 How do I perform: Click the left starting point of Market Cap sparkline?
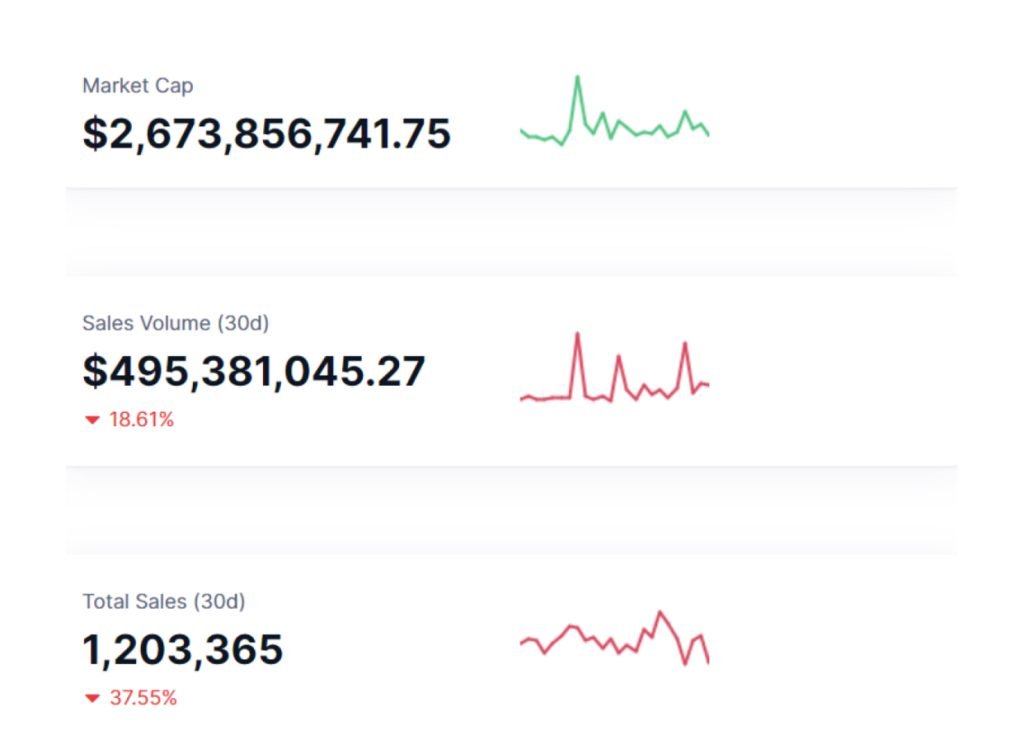[x=522, y=131]
